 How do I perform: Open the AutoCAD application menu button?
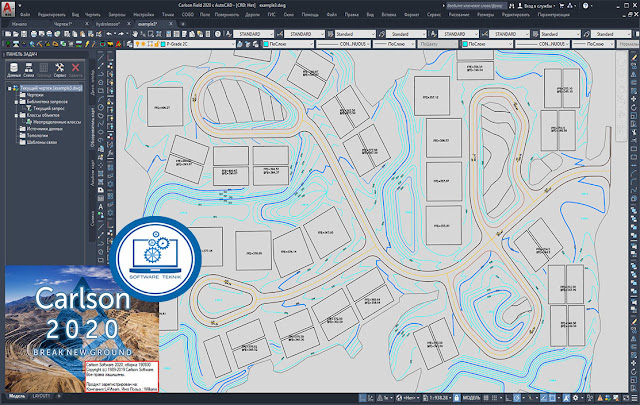[8, 8]
